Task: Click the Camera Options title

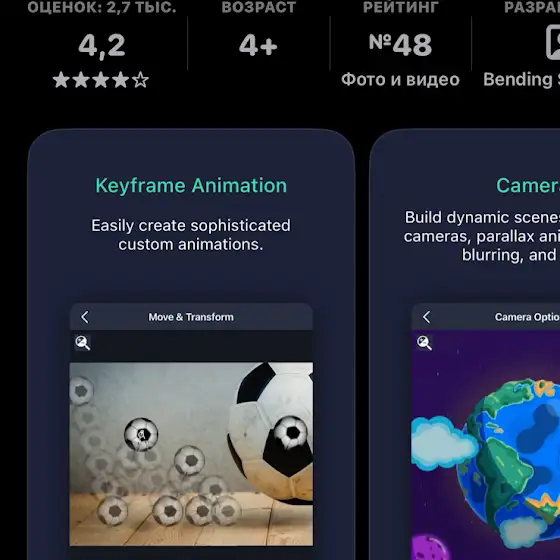Action: pyautogui.click(x=527, y=317)
